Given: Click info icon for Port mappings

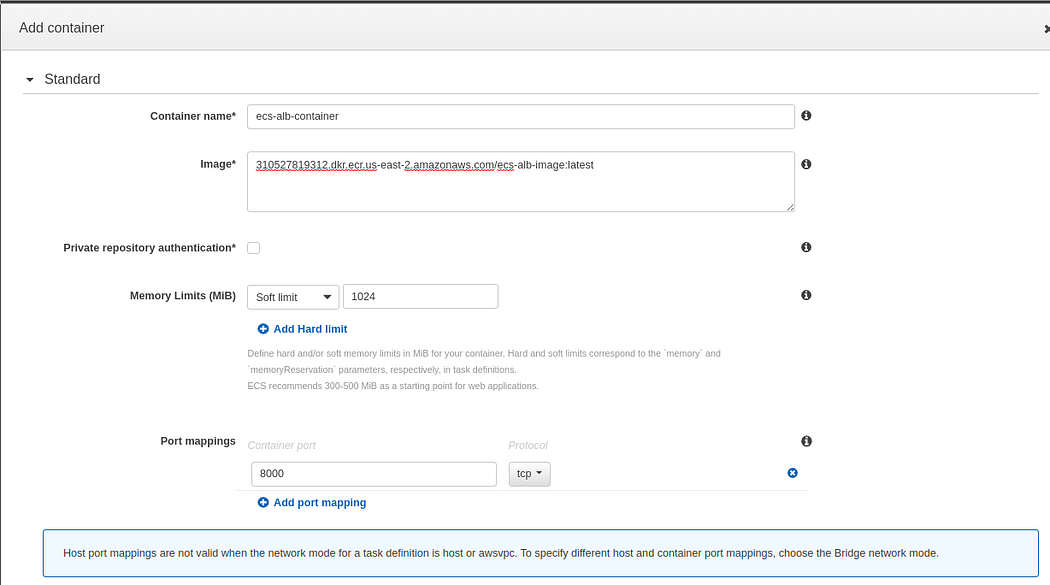Looking at the screenshot, I should [x=806, y=441].
